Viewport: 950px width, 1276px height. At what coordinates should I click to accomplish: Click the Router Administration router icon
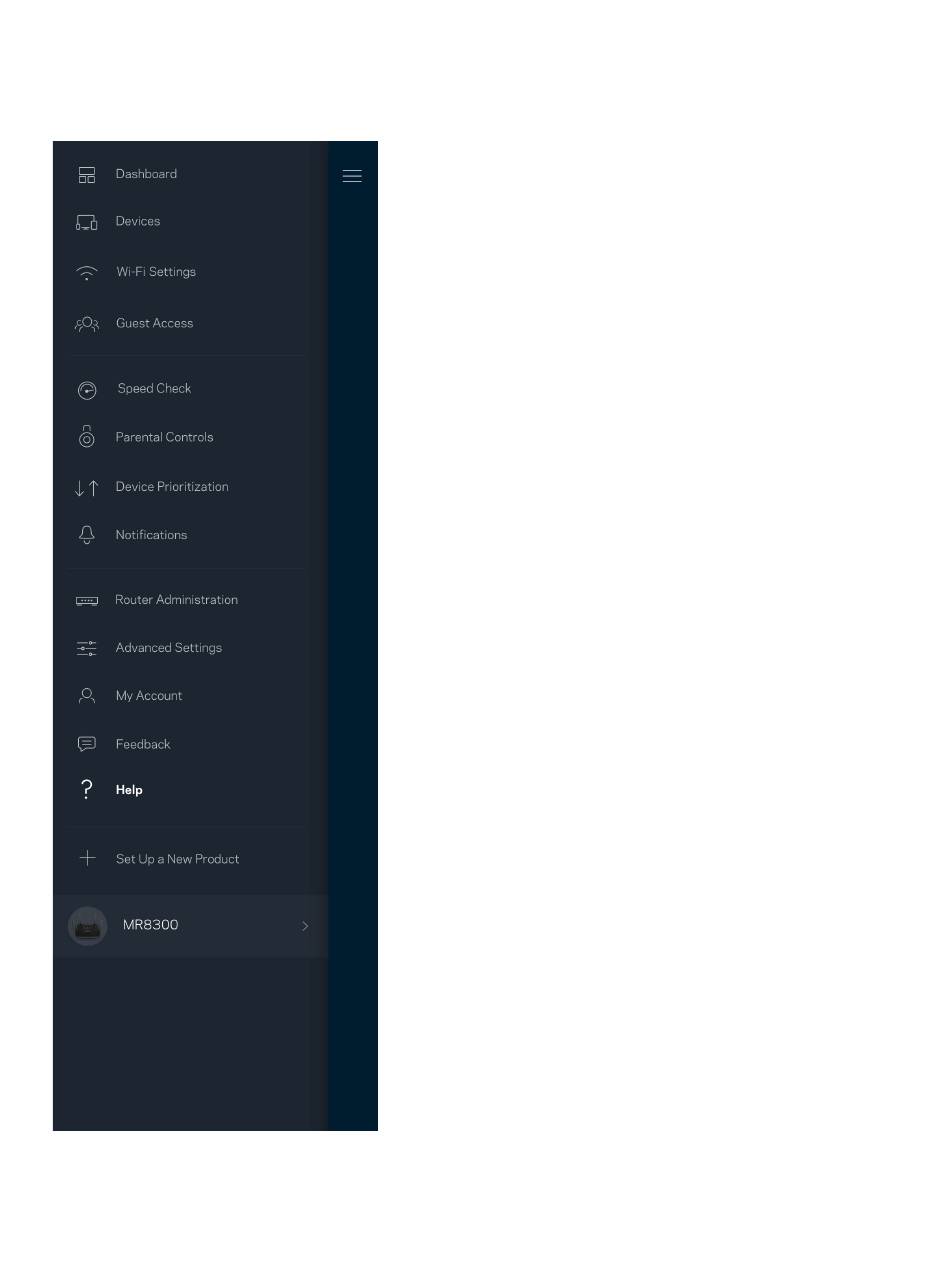coord(87,601)
